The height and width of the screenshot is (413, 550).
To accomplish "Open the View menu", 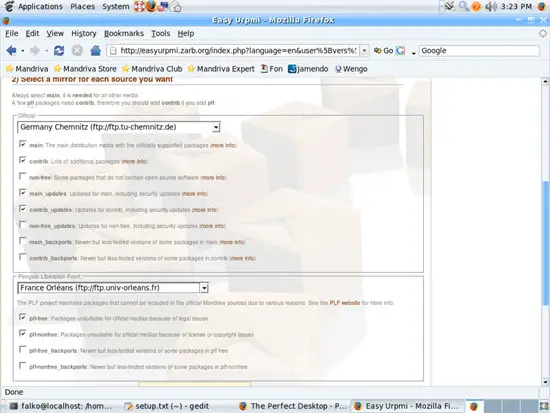I will tap(55, 33).
